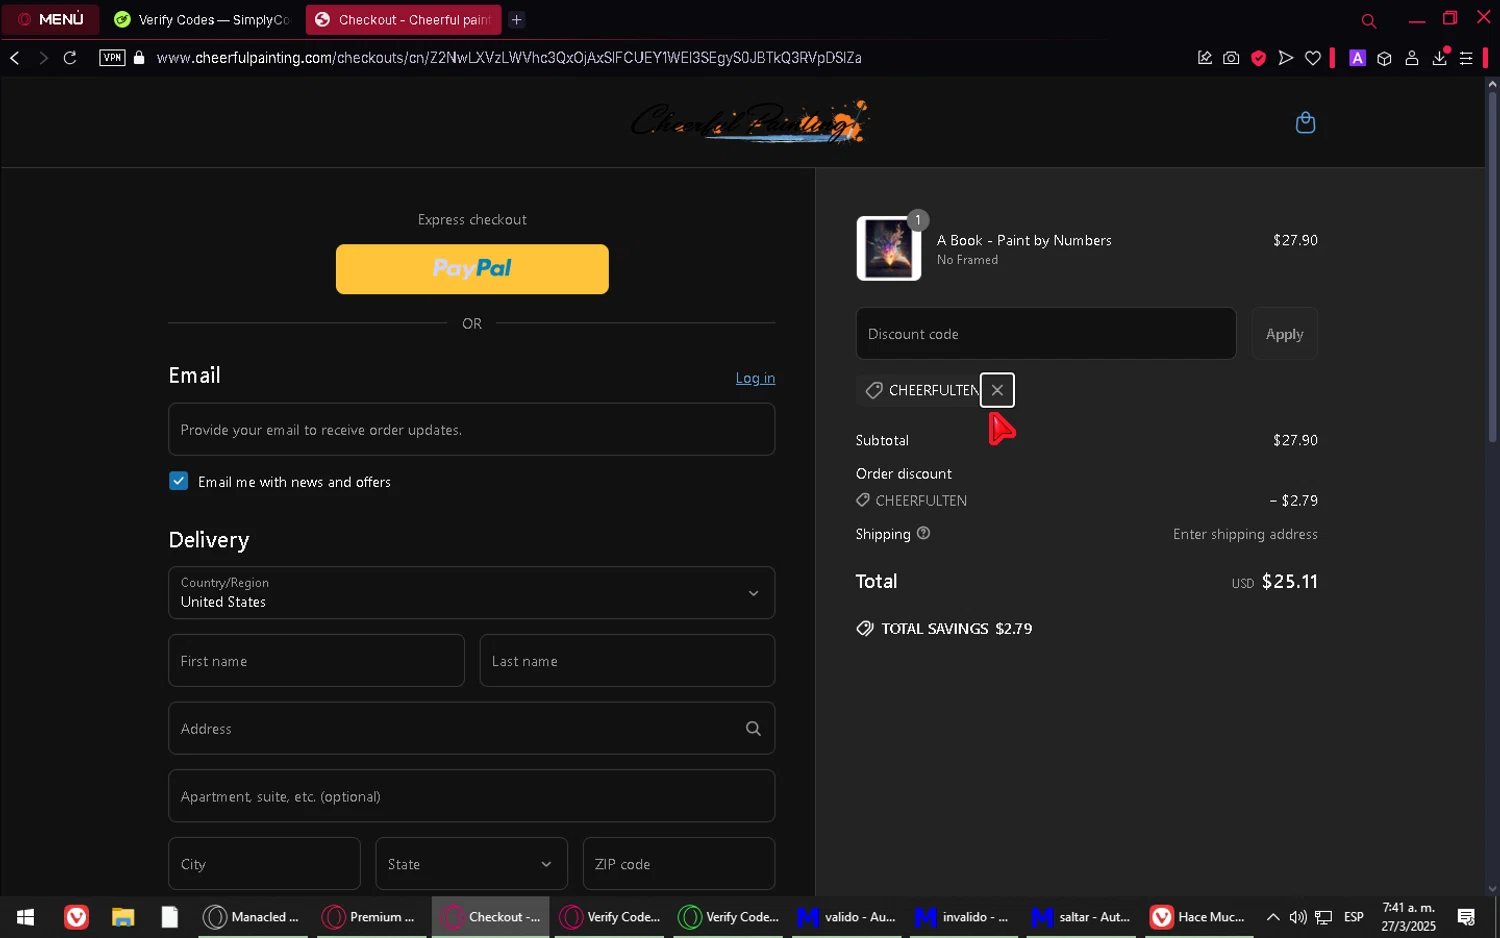Open File Explorer from taskbar

[122, 917]
